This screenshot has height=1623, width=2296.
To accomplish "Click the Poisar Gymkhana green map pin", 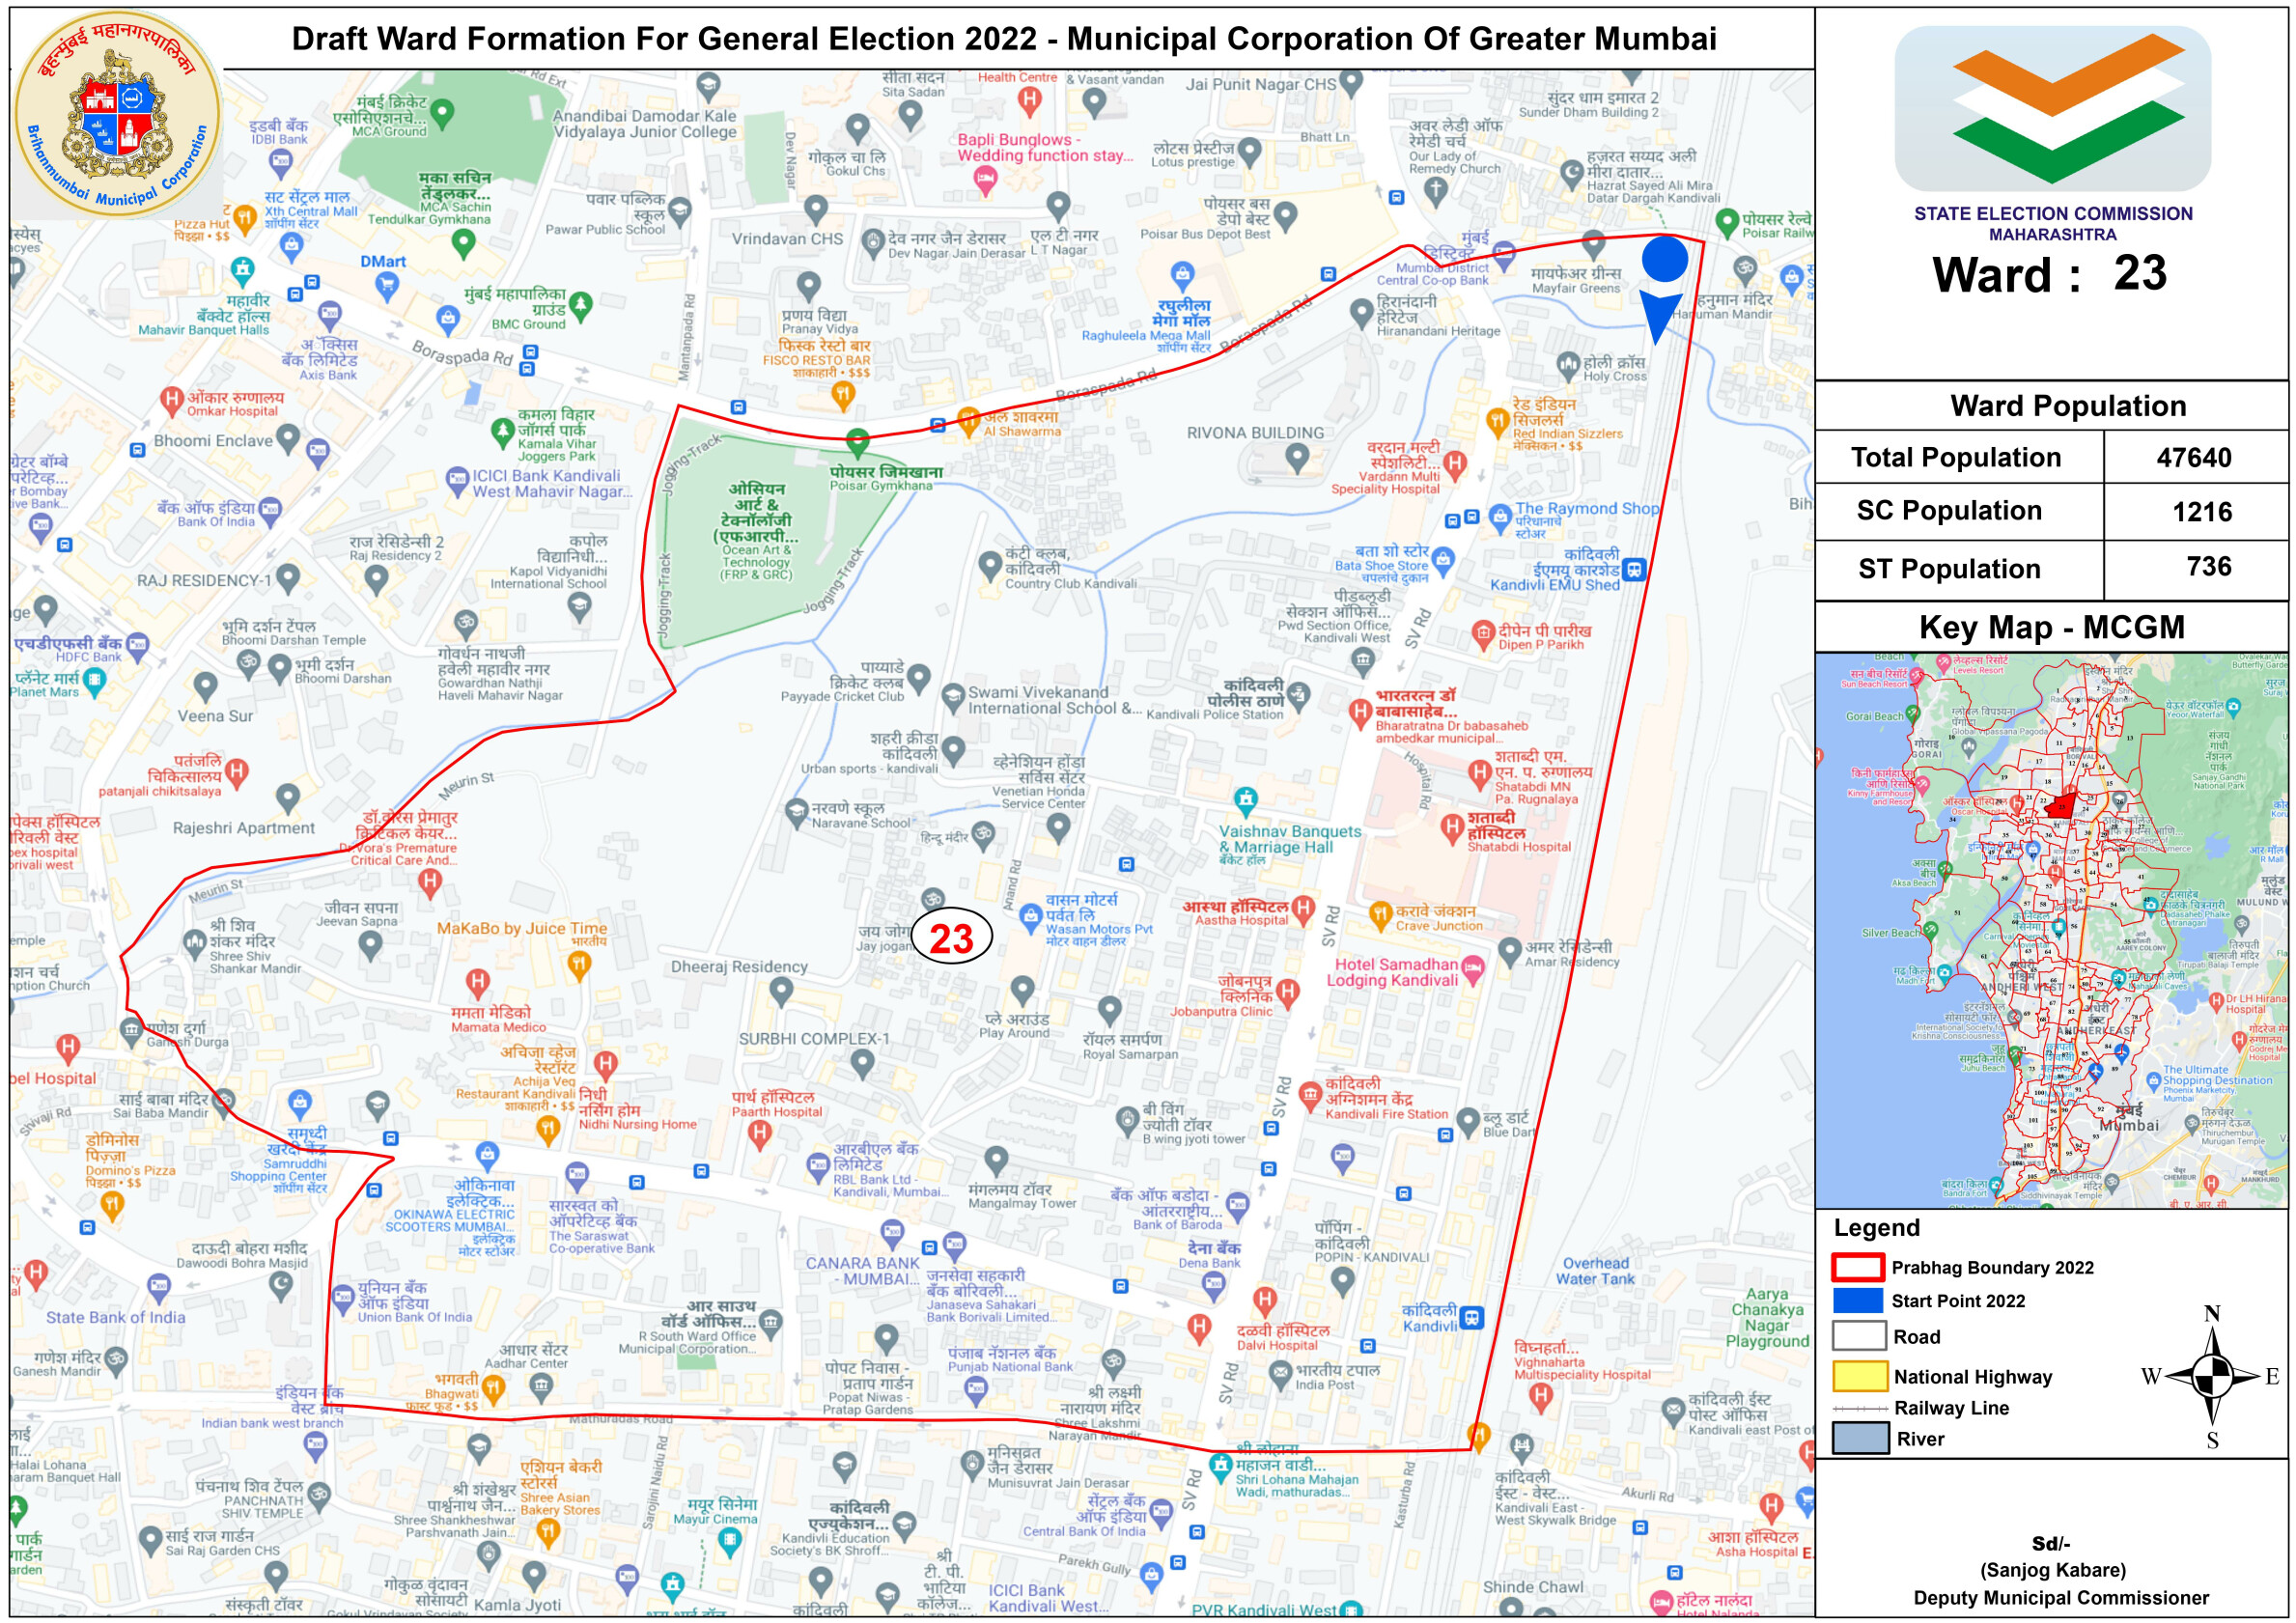I will pyautogui.click(x=857, y=441).
